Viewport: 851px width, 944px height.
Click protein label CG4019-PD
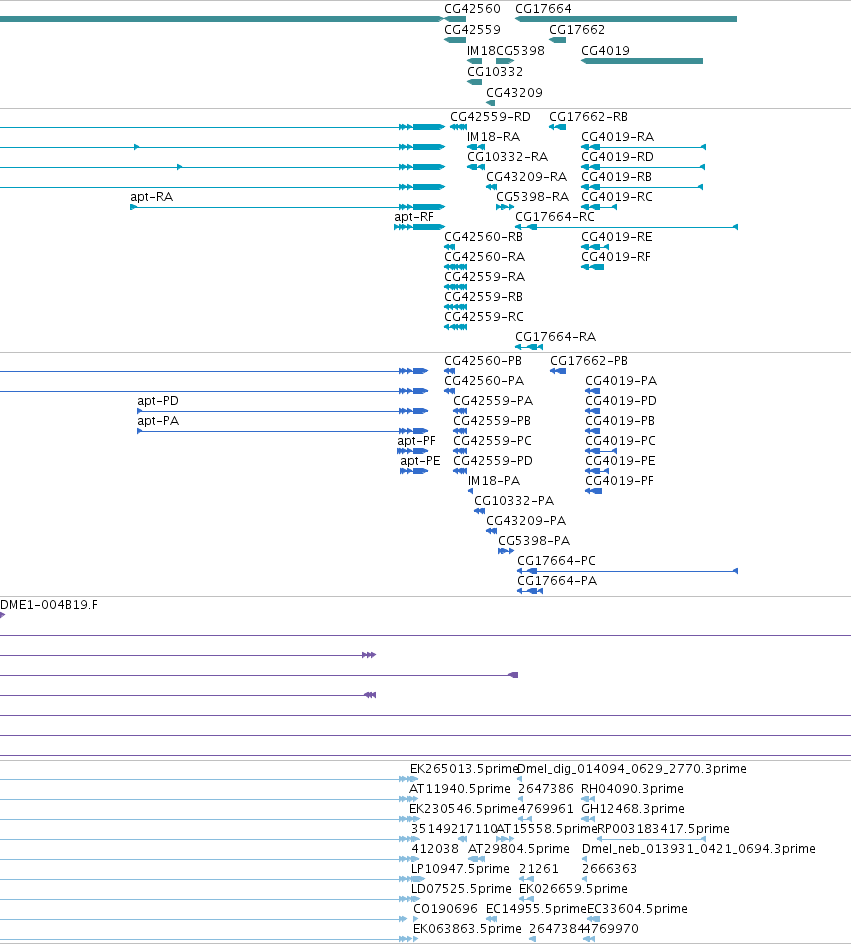[x=620, y=401]
